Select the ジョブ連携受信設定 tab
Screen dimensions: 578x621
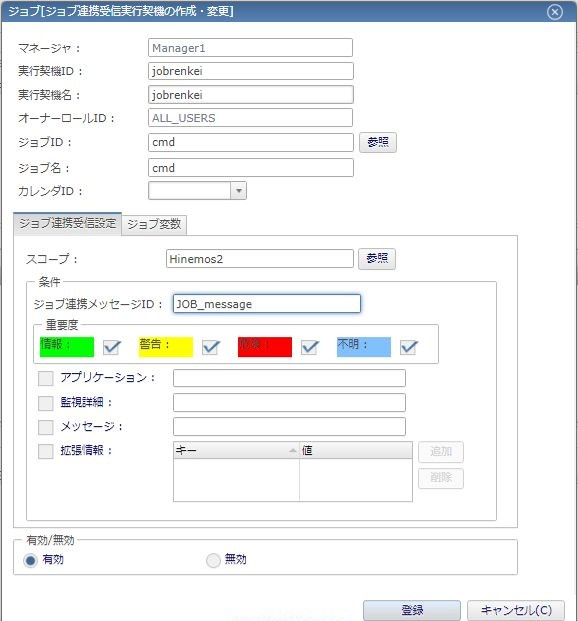[67, 224]
